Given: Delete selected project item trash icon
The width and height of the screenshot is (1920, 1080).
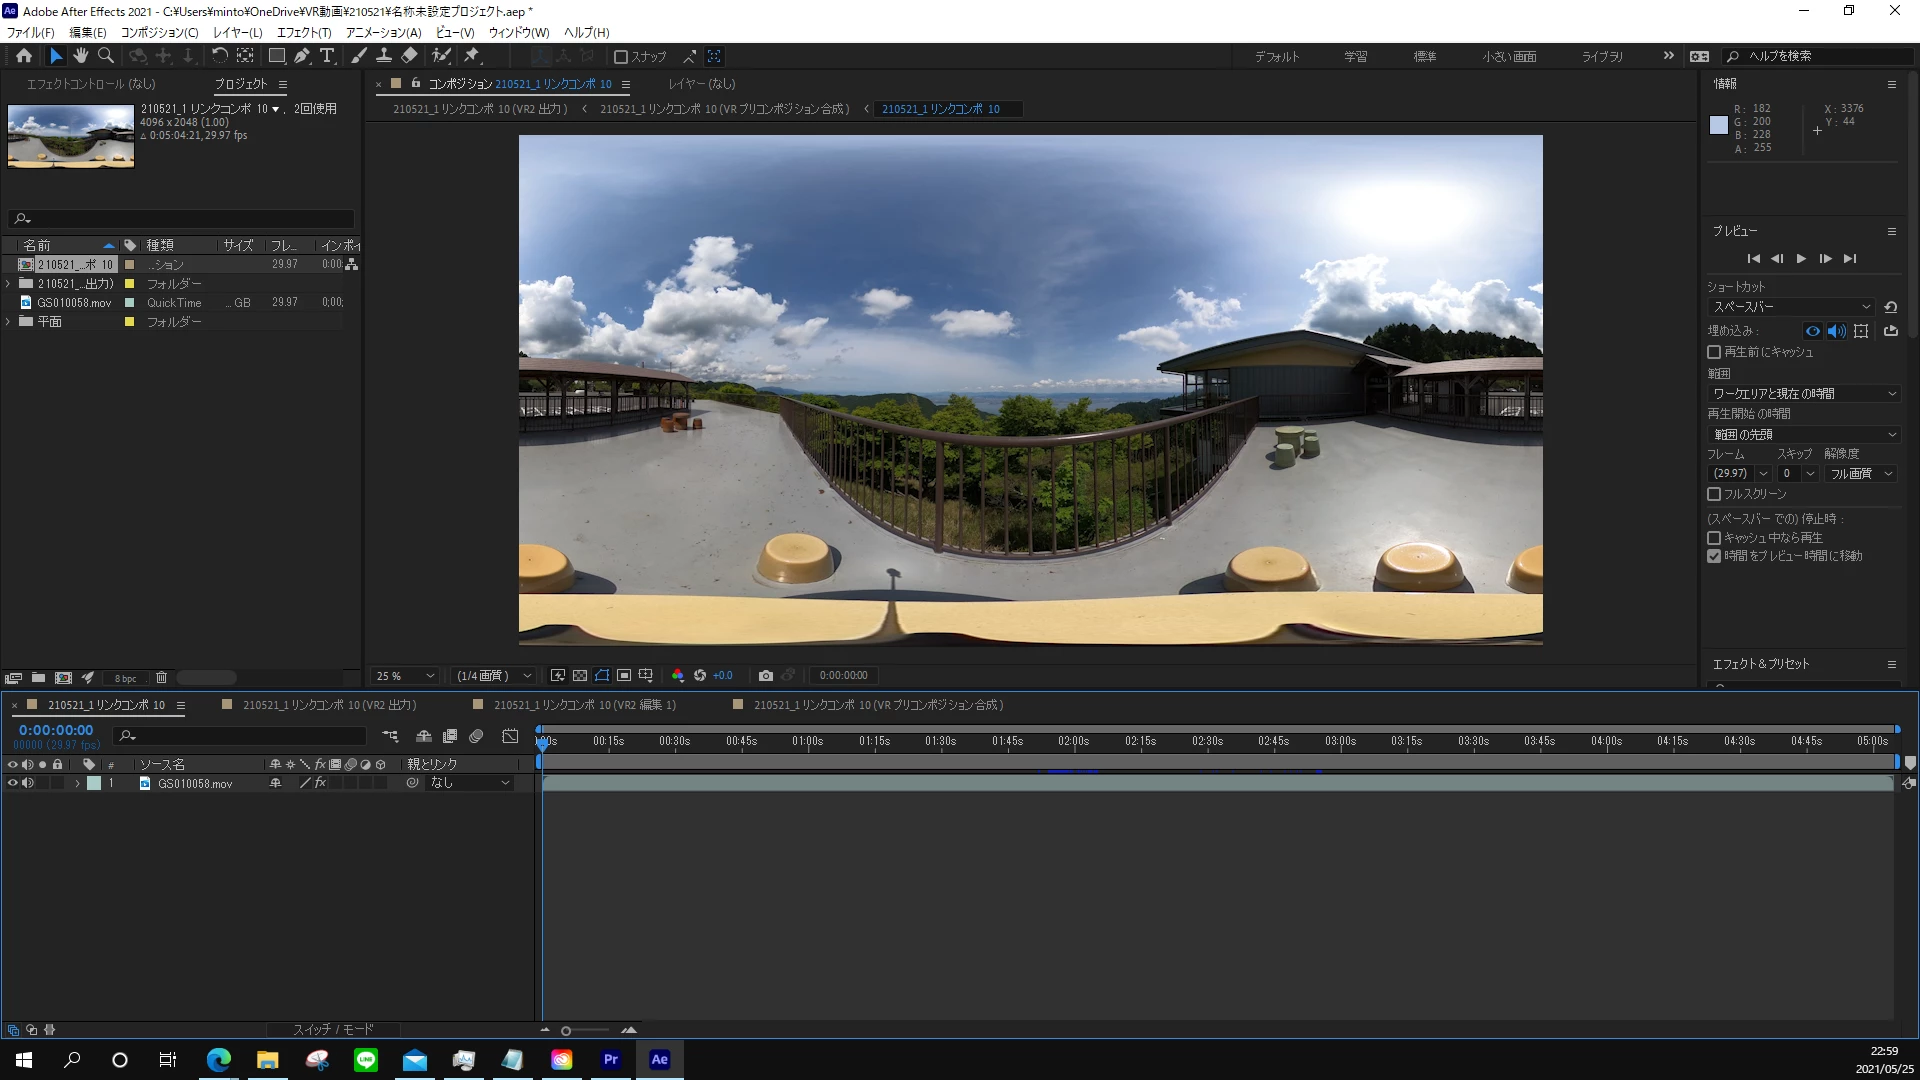Looking at the screenshot, I should pyautogui.click(x=161, y=678).
